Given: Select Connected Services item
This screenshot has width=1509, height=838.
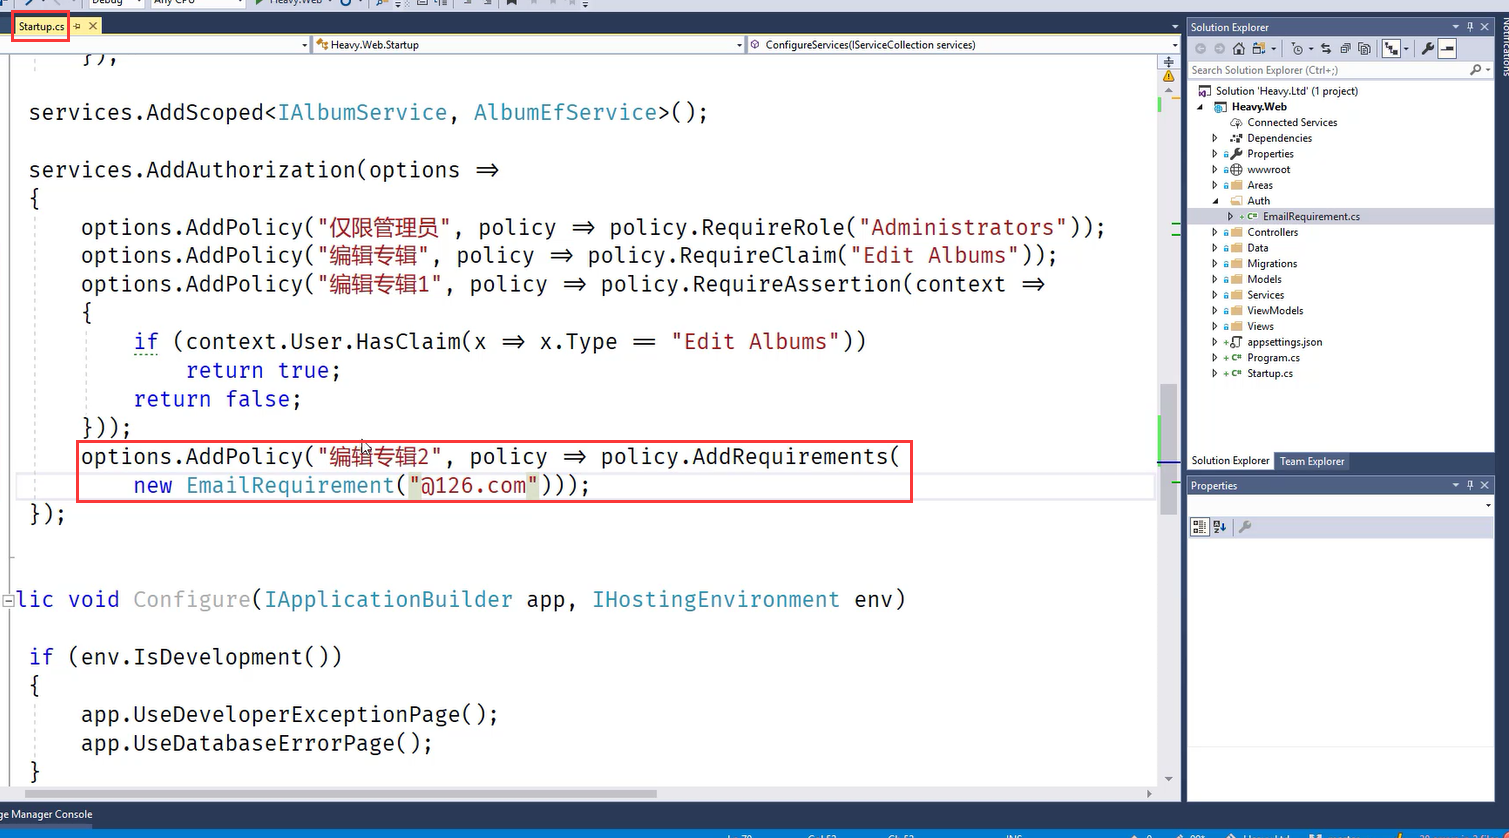Looking at the screenshot, I should coord(1292,122).
